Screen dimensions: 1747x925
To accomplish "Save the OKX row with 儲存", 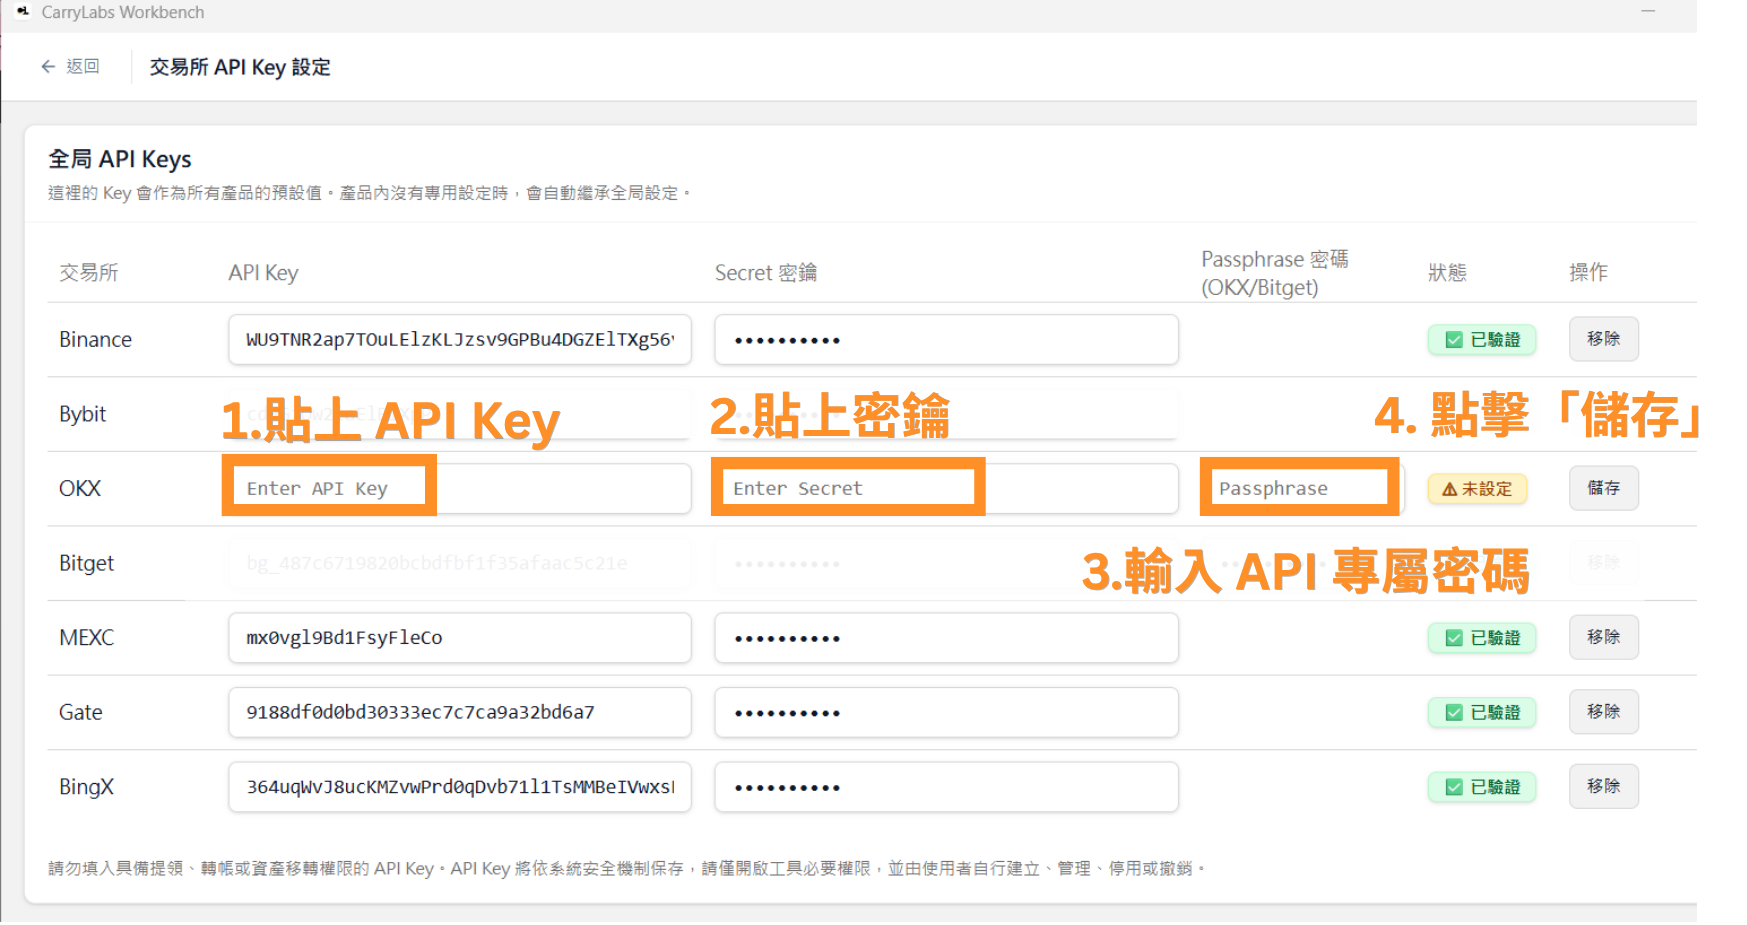I will coord(1603,488).
